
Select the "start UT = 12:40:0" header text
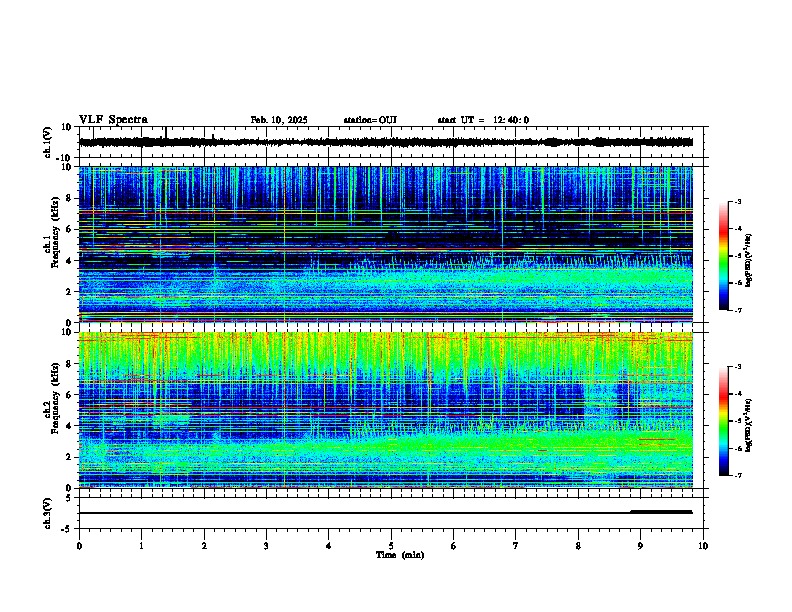(483, 120)
